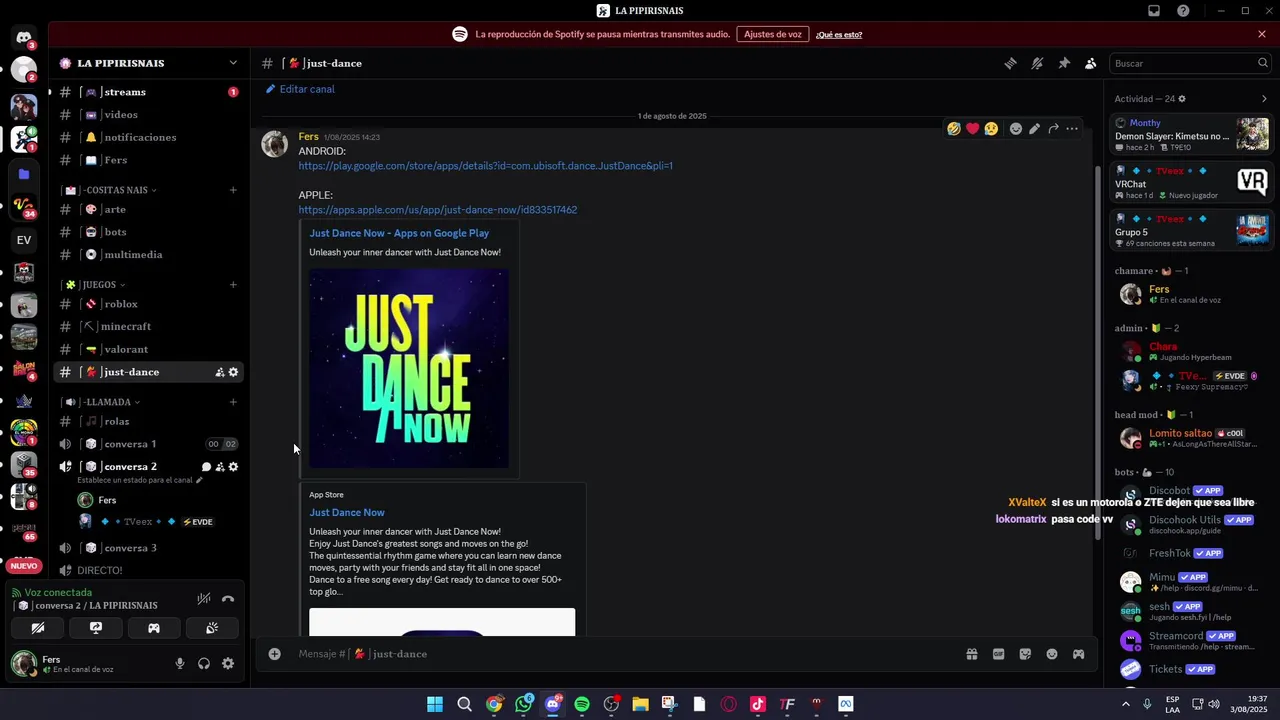Share your screen button

pos(96,628)
